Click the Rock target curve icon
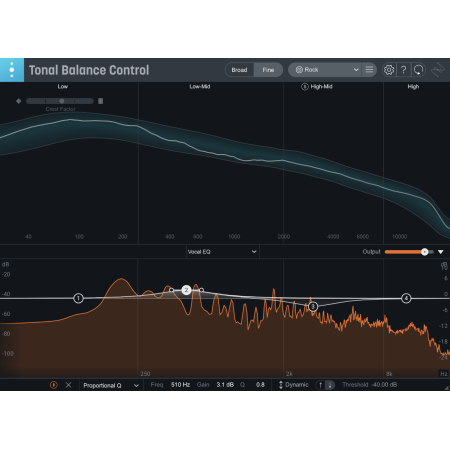This screenshot has width=450, height=450. coord(299,70)
